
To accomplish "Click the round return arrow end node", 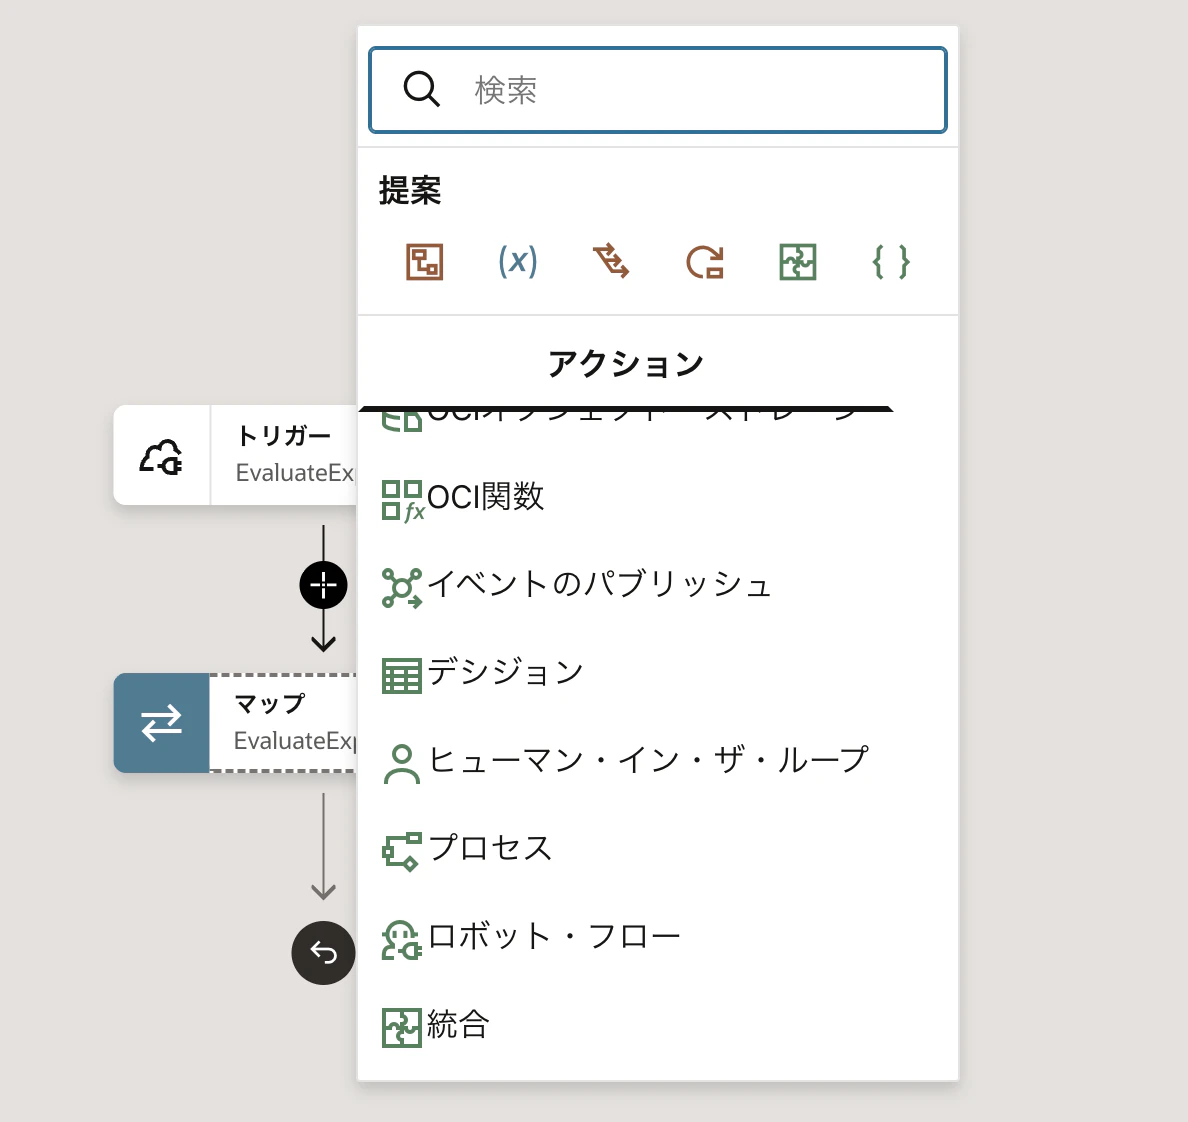I will click(324, 952).
